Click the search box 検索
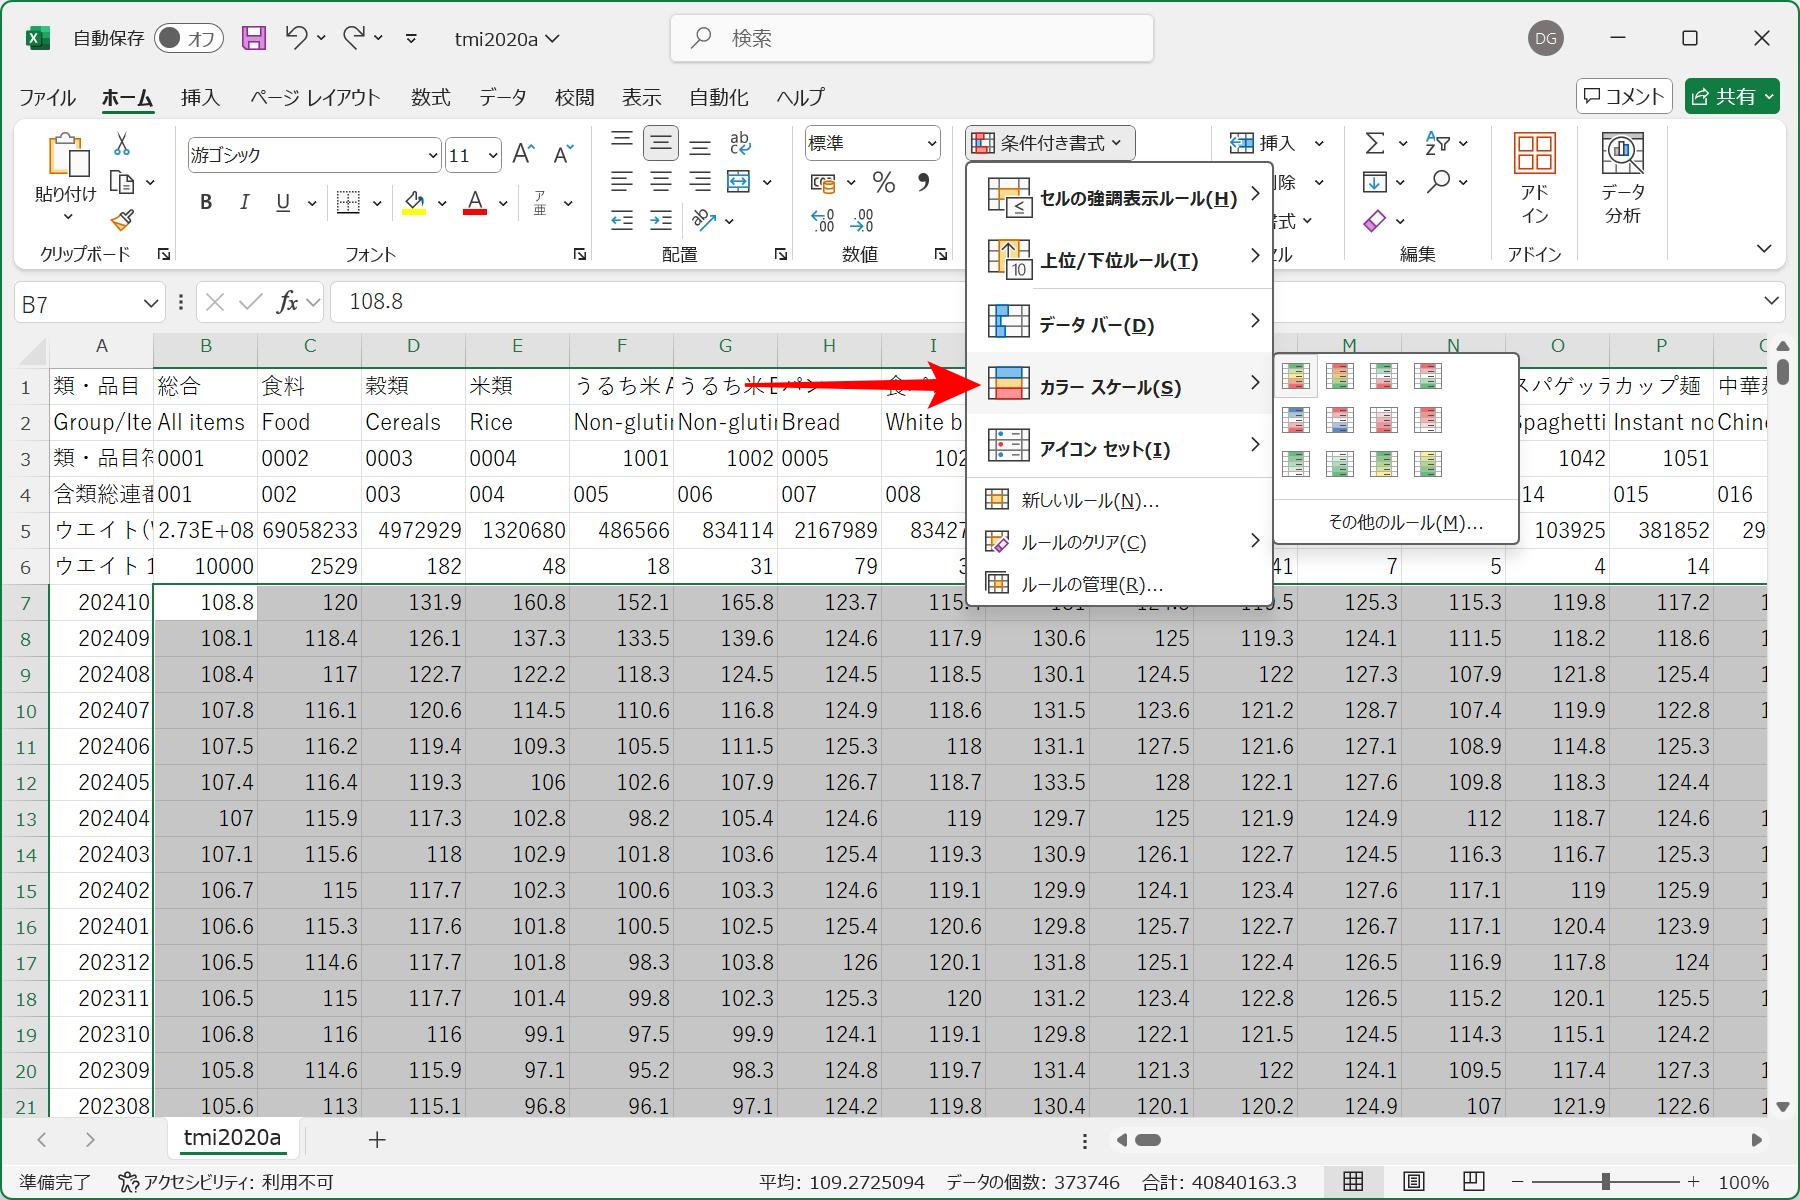 coord(912,38)
